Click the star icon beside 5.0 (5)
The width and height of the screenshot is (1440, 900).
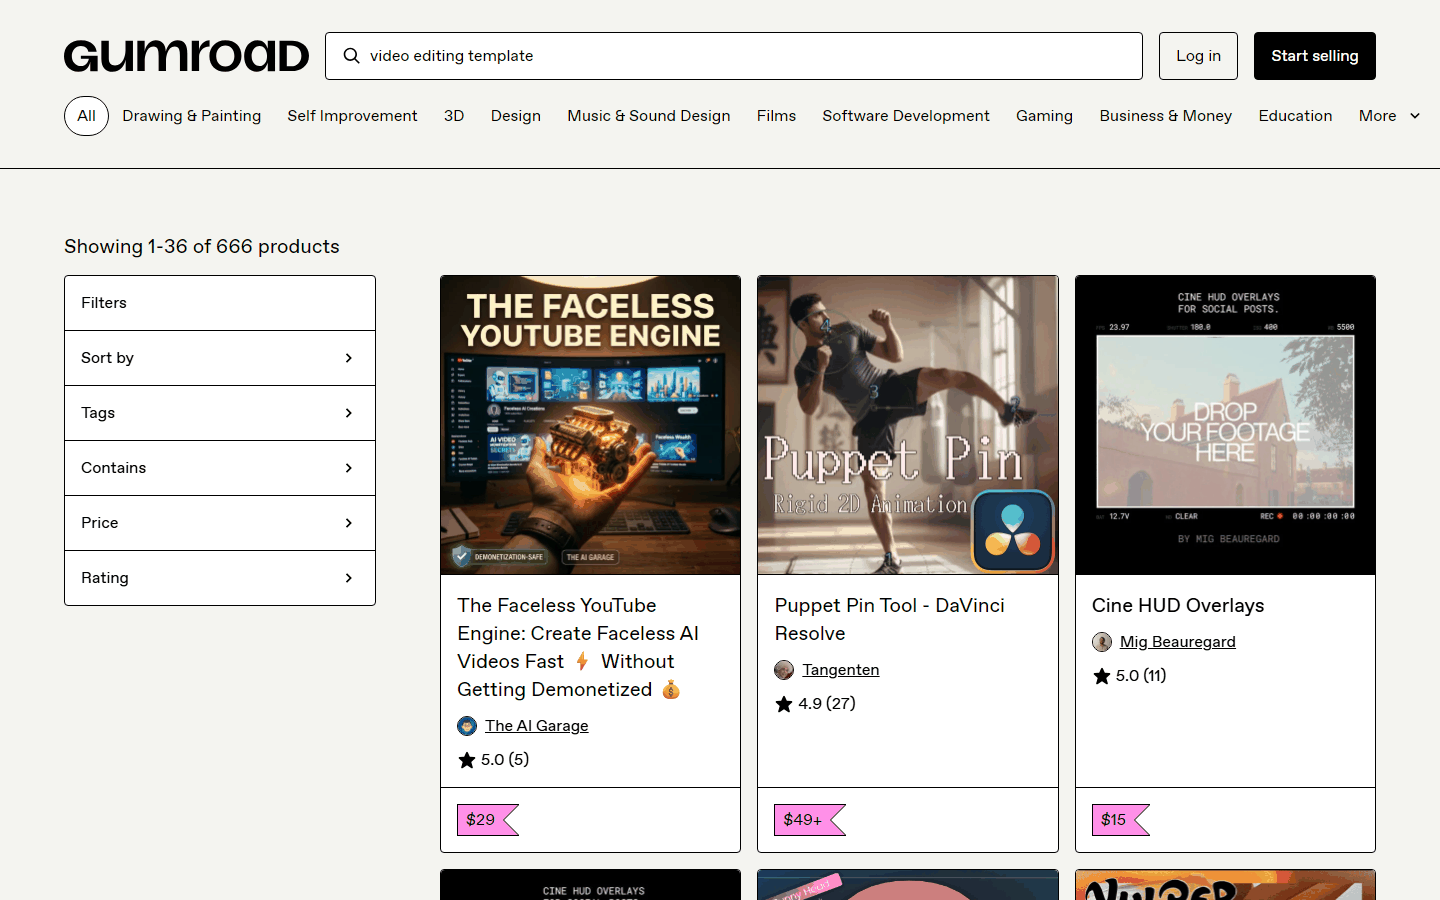pos(467,760)
